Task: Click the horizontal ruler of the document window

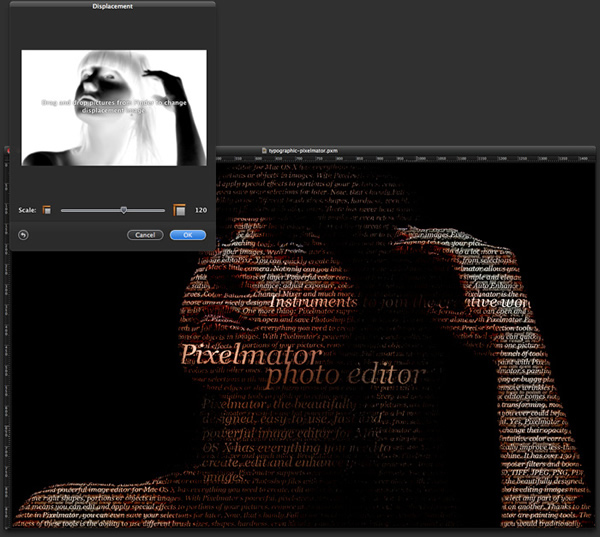Action: pos(406,158)
